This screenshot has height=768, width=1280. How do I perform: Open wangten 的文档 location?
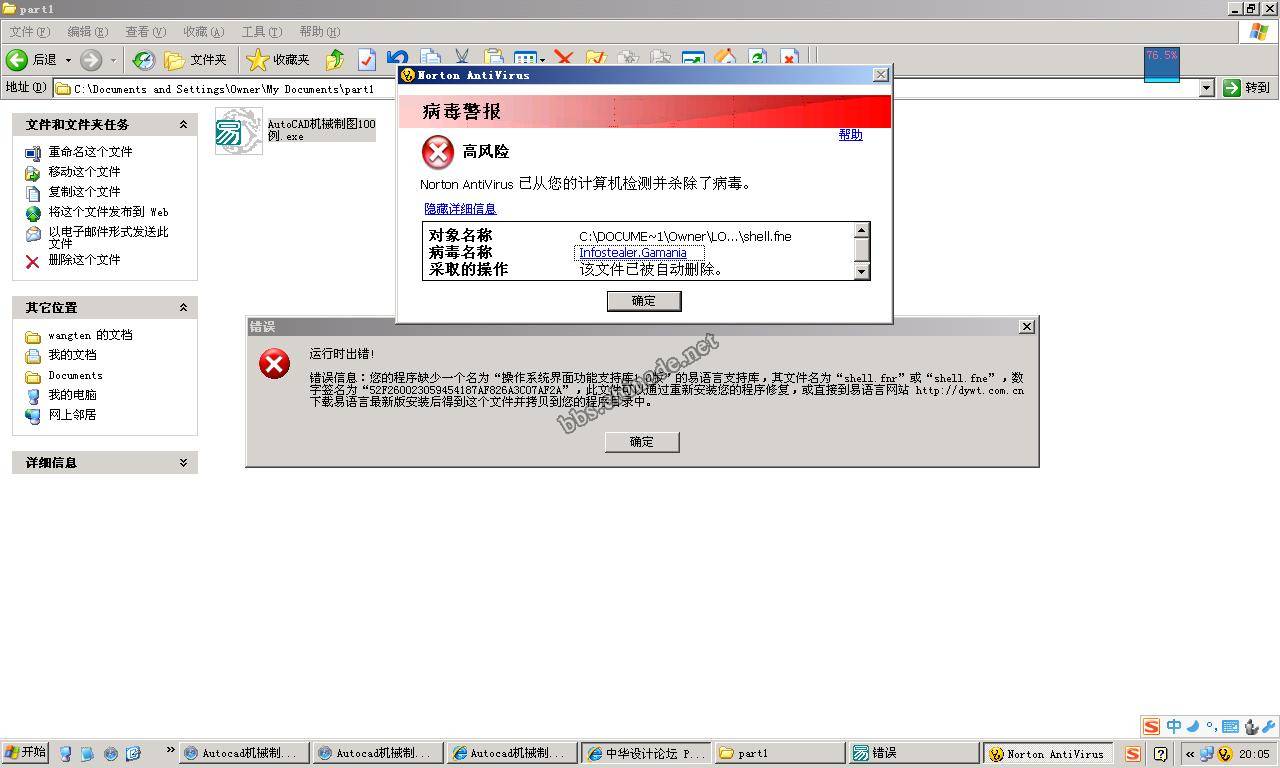pos(90,335)
